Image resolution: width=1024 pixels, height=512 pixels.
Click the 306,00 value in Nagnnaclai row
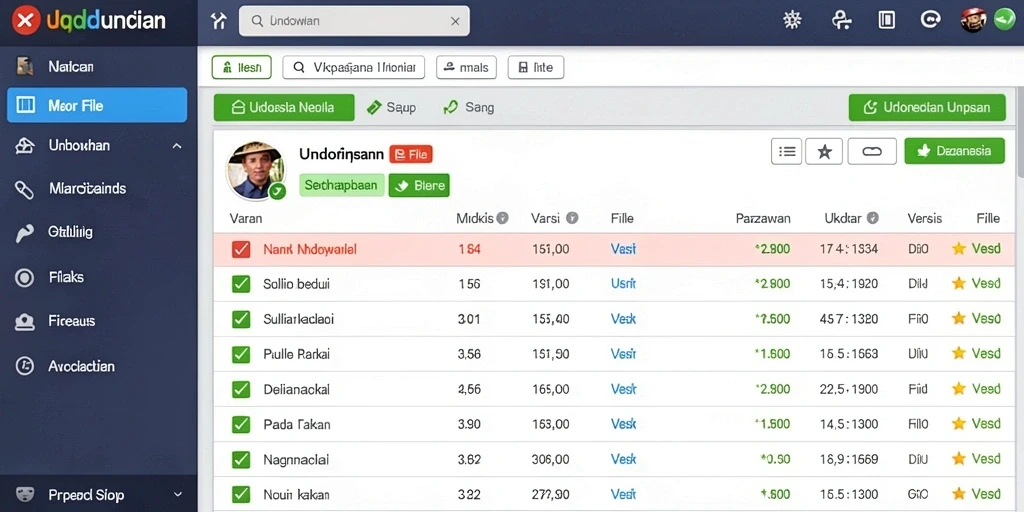coord(551,459)
